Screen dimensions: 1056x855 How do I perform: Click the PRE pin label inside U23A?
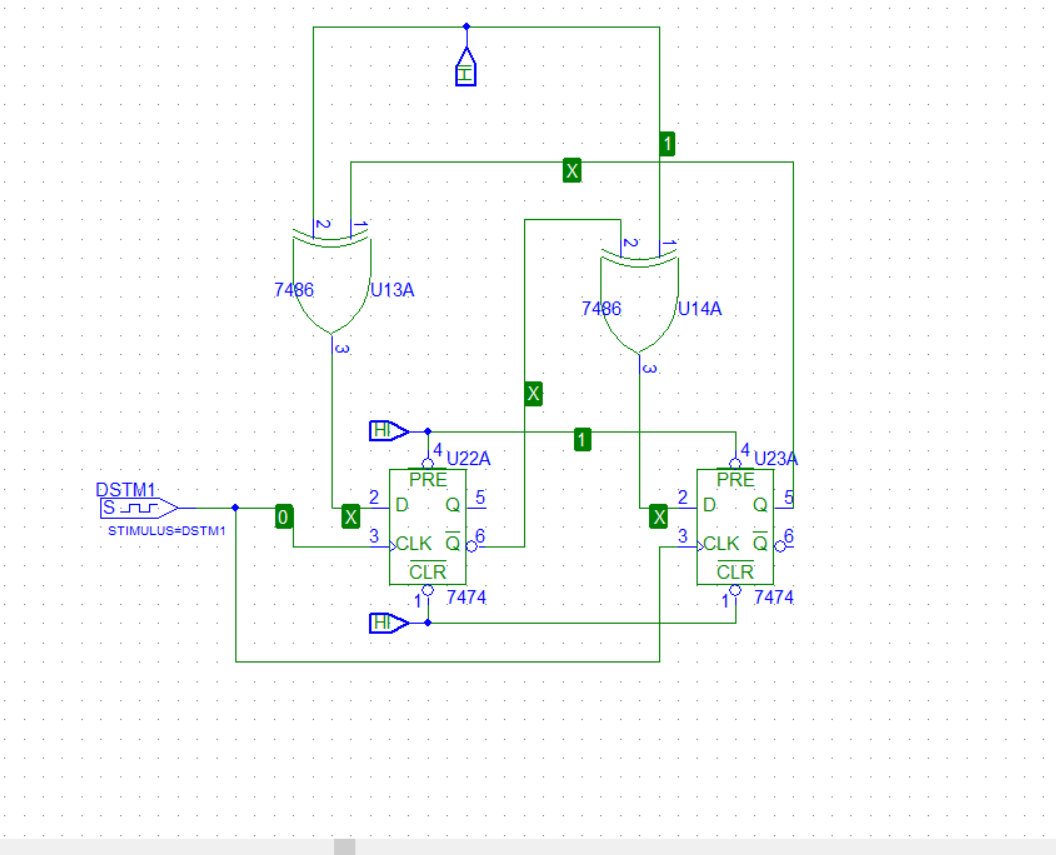(x=735, y=480)
